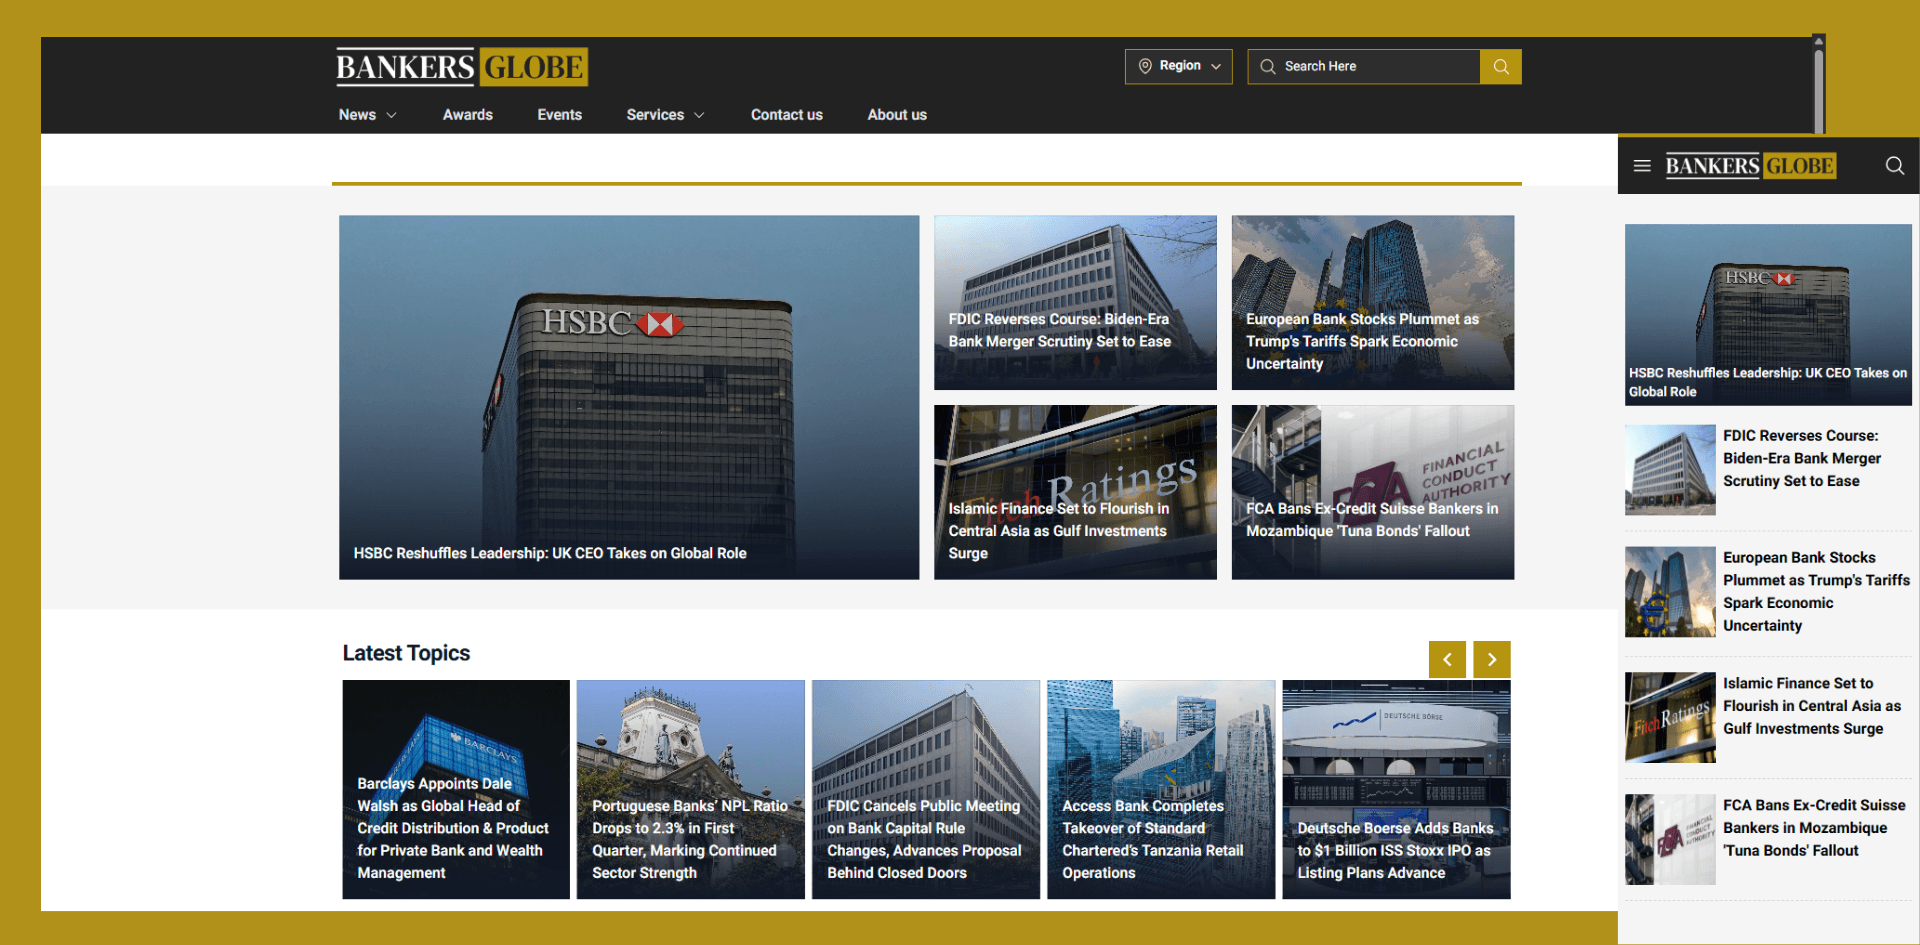Screen dimensions: 1920x945
Task: Go to Contact us page
Action: pyautogui.click(x=787, y=115)
